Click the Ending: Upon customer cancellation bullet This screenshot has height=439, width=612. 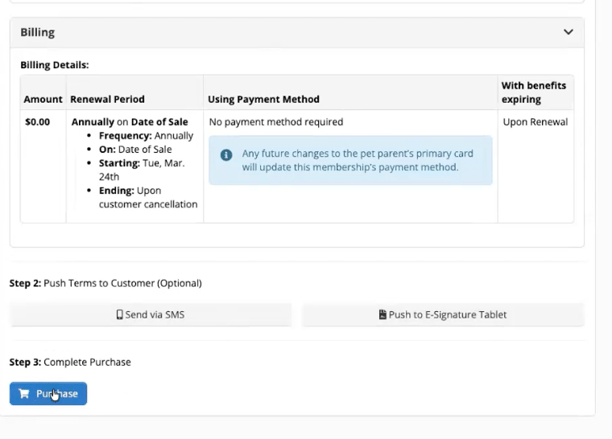click(148, 197)
